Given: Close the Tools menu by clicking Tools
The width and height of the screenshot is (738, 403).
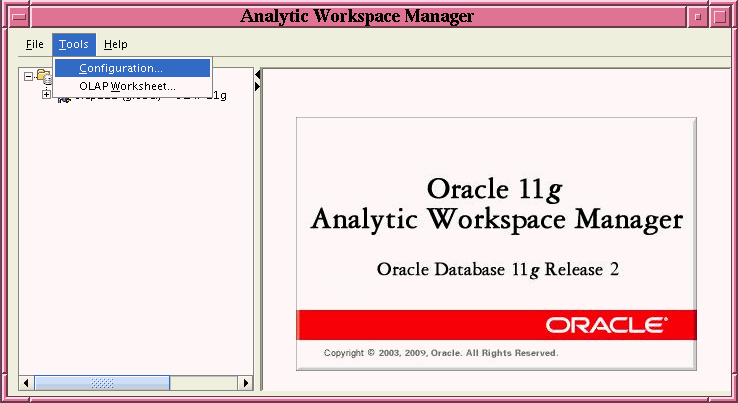Looking at the screenshot, I should 74,44.
